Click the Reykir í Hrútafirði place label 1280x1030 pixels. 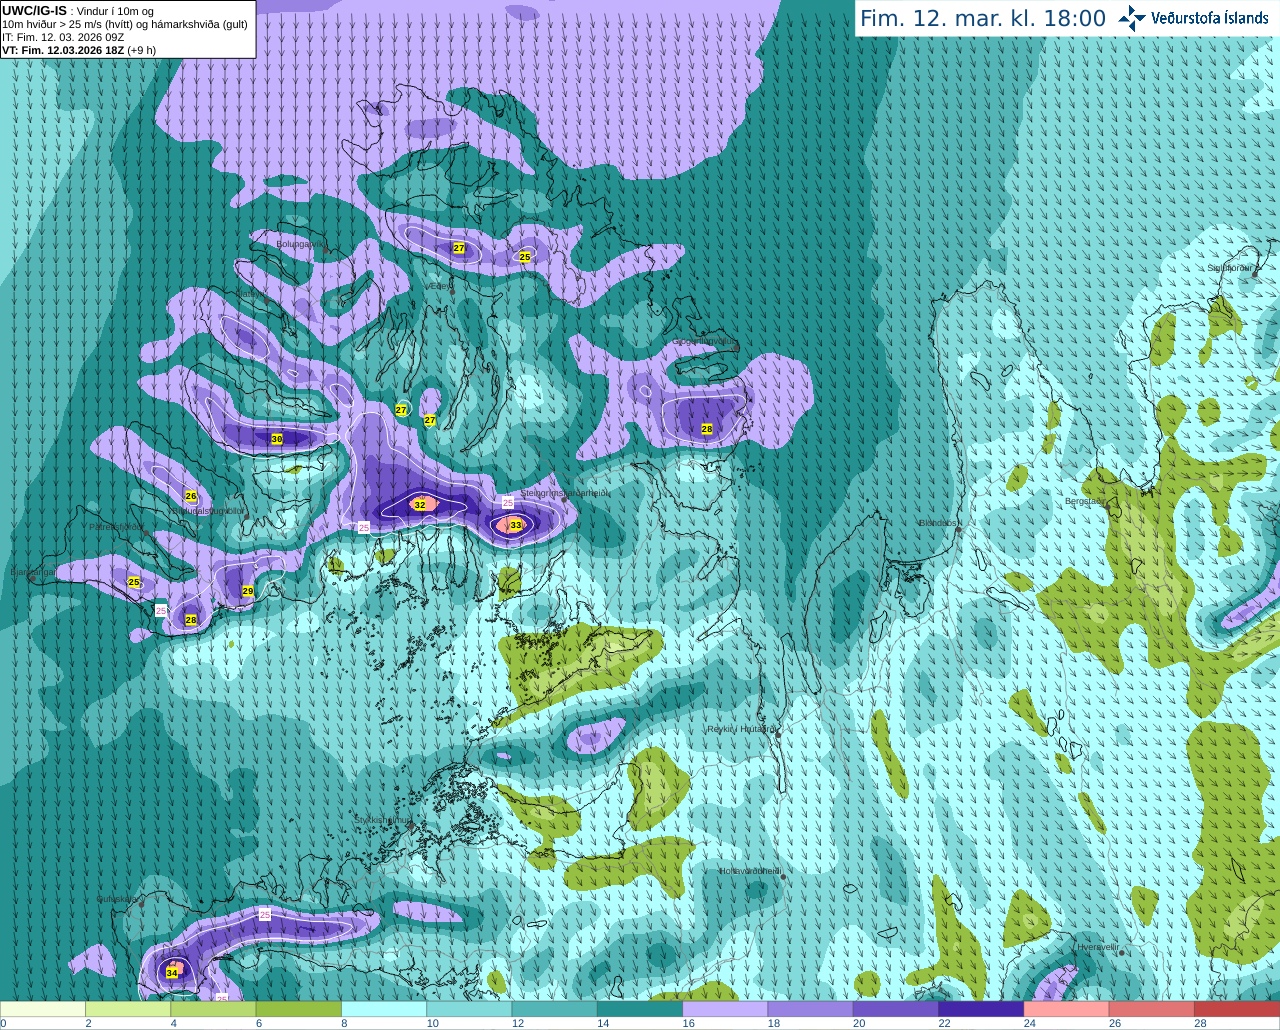tap(741, 729)
